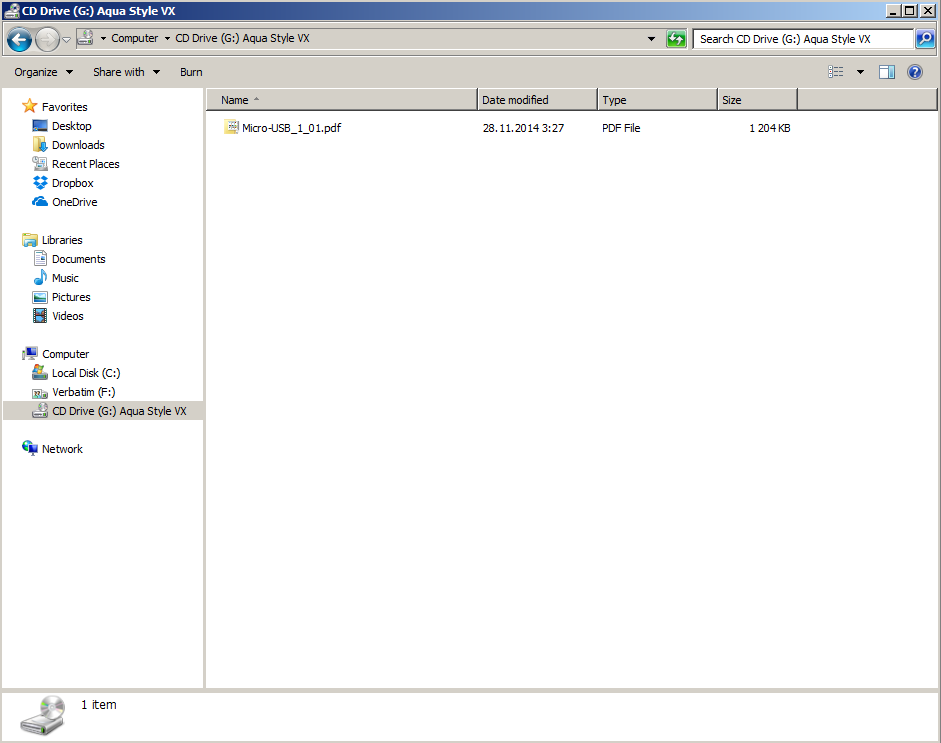941x743 pixels.
Task: Expand dropdown arrow before Computer breadcrumb
Action: point(103,38)
